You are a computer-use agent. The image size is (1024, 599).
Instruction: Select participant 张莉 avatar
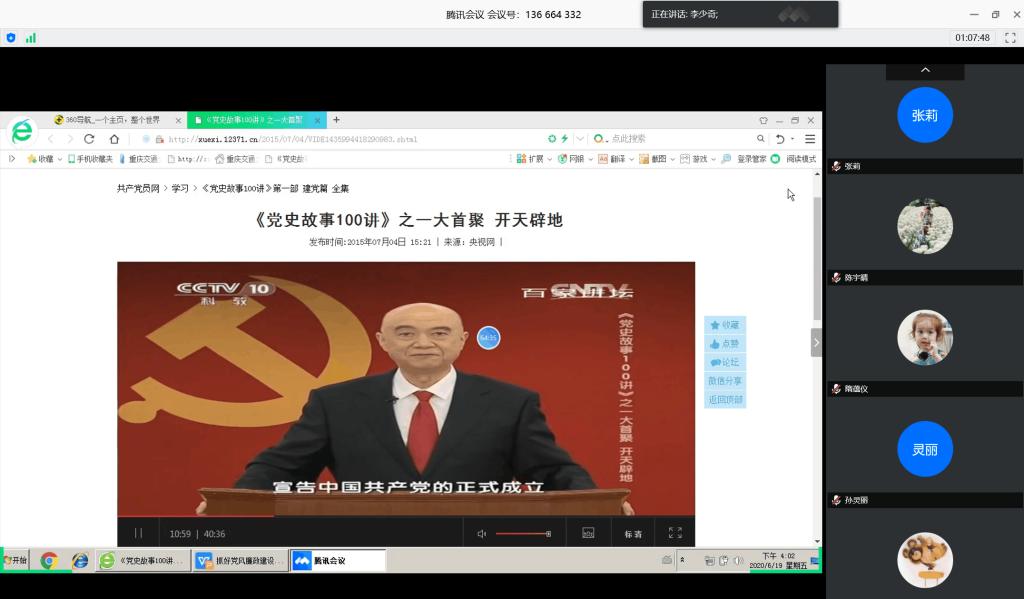point(925,115)
